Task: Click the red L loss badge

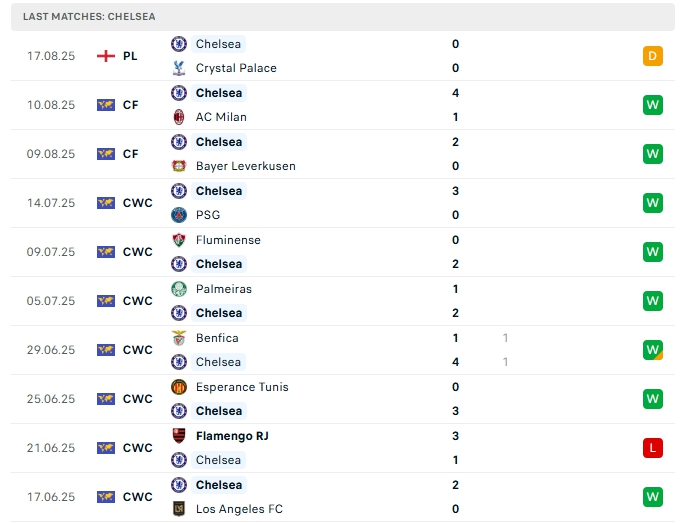Action: pyautogui.click(x=652, y=448)
